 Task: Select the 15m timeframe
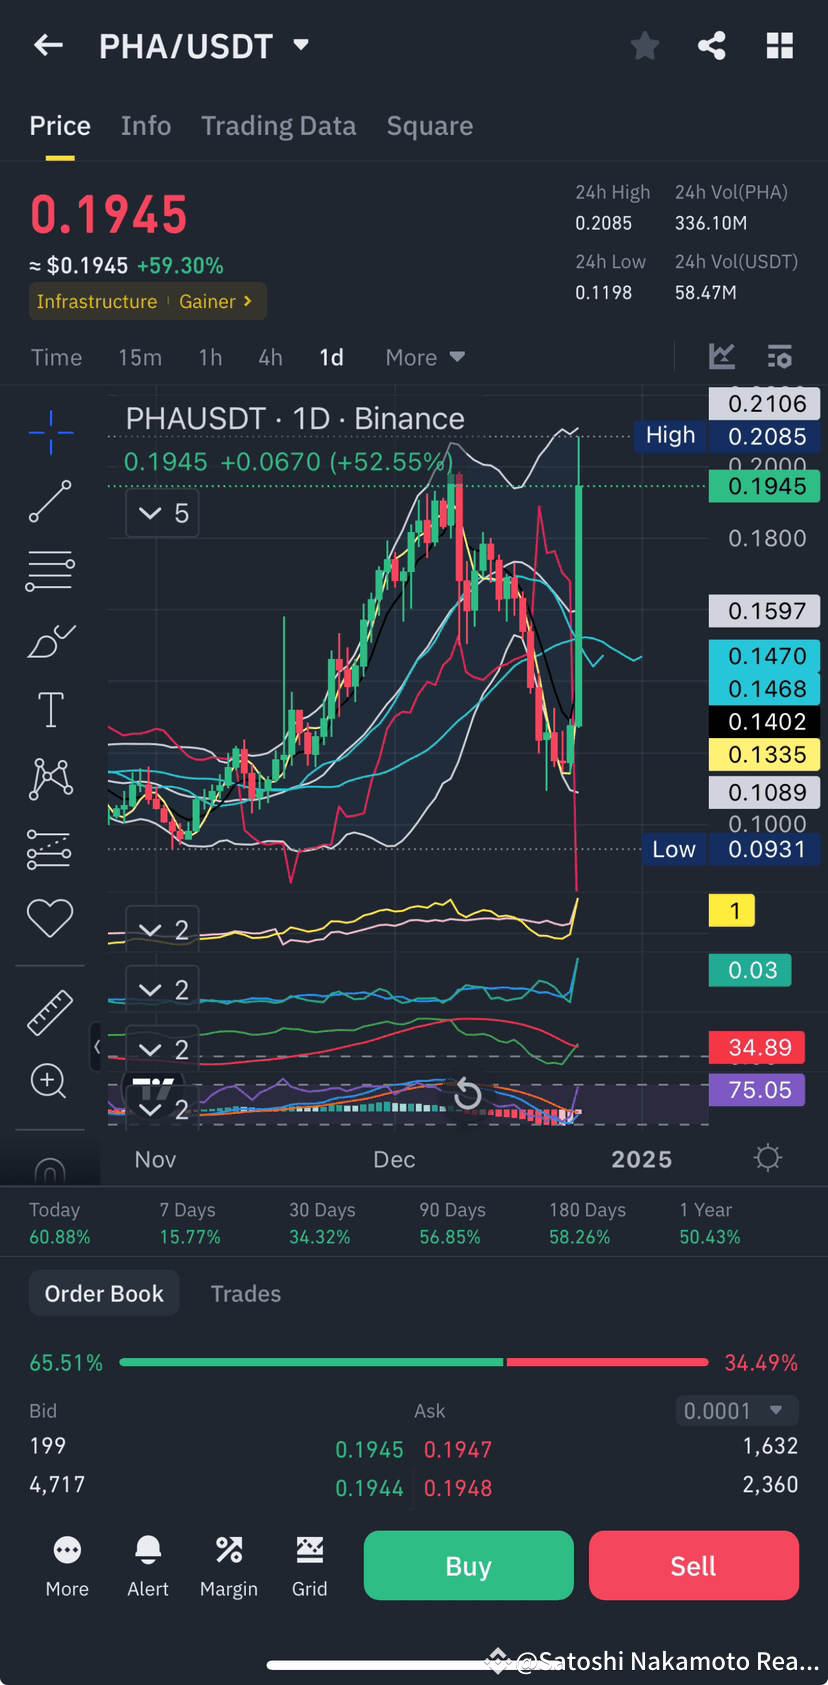pos(140,358)
